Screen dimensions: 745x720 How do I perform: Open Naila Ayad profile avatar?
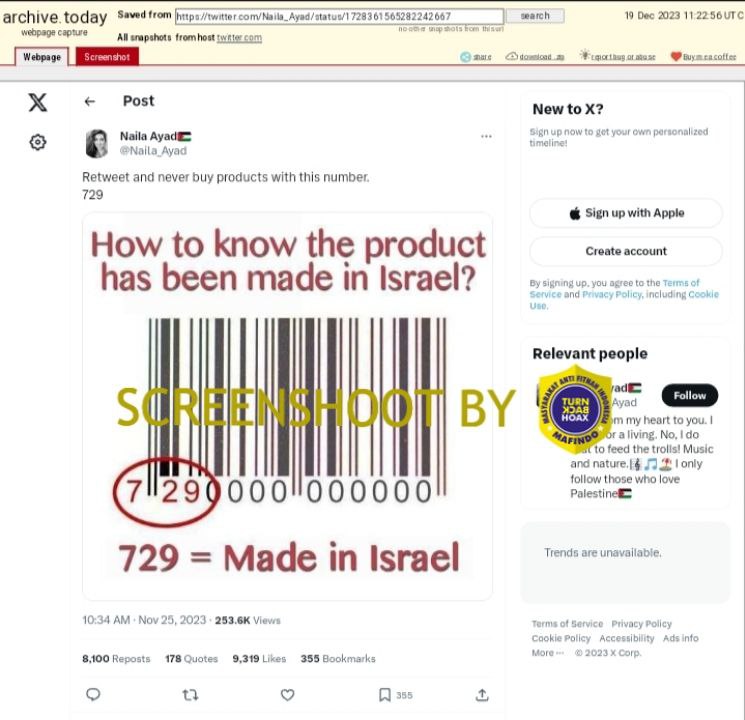click(x=97, y=144)
